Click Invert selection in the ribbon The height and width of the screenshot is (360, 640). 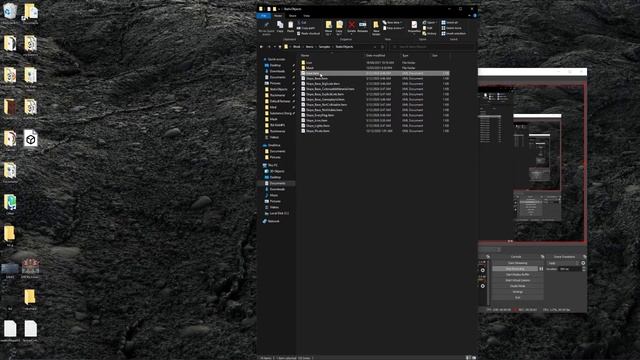point(453,33)
